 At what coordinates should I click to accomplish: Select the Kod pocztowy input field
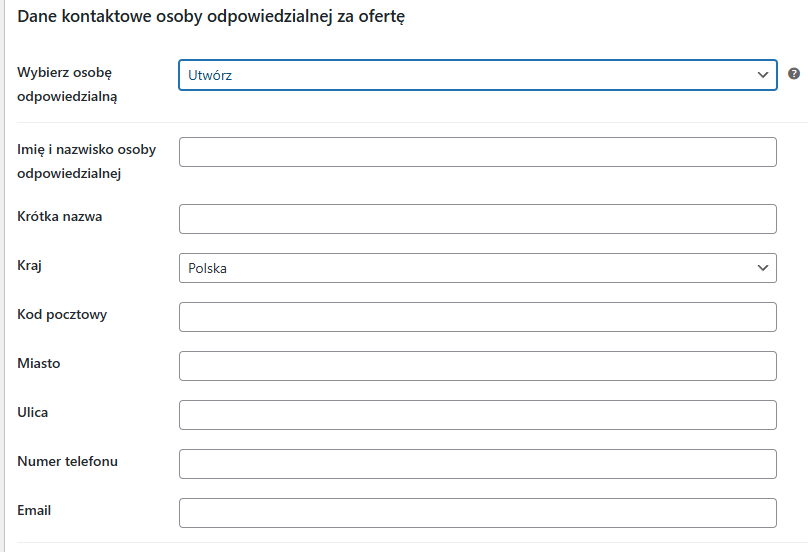pyautogui.click(x=478, y=317)
